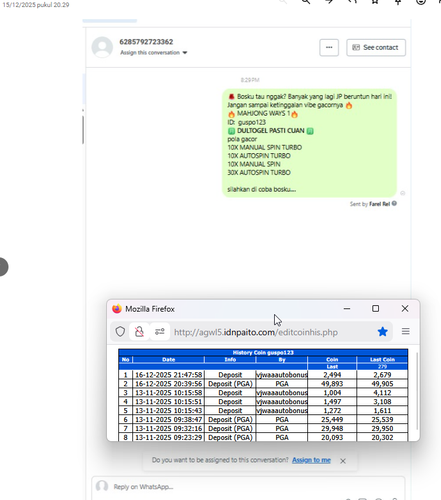441x500 pixels.
Task: Dismiss the assignment prompt with the X
Action: 343,461
